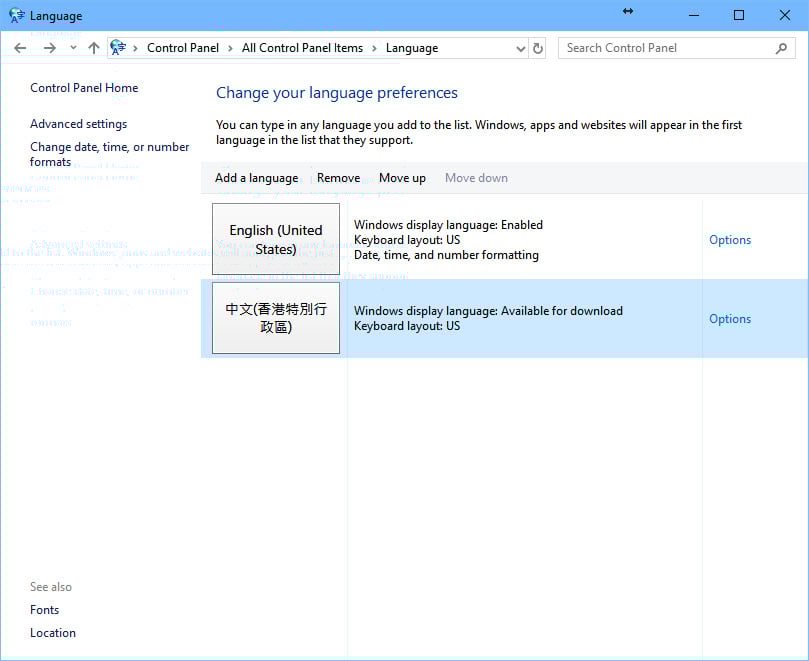The image size is (809, 661).
Task: Click the 'Change your language preferences' heading
Action: (x=336, y=93)
